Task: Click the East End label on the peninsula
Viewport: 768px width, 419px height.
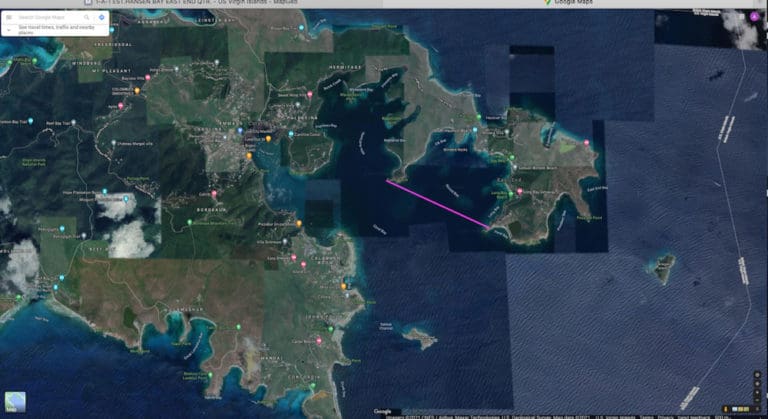Action: click(509, 180)
